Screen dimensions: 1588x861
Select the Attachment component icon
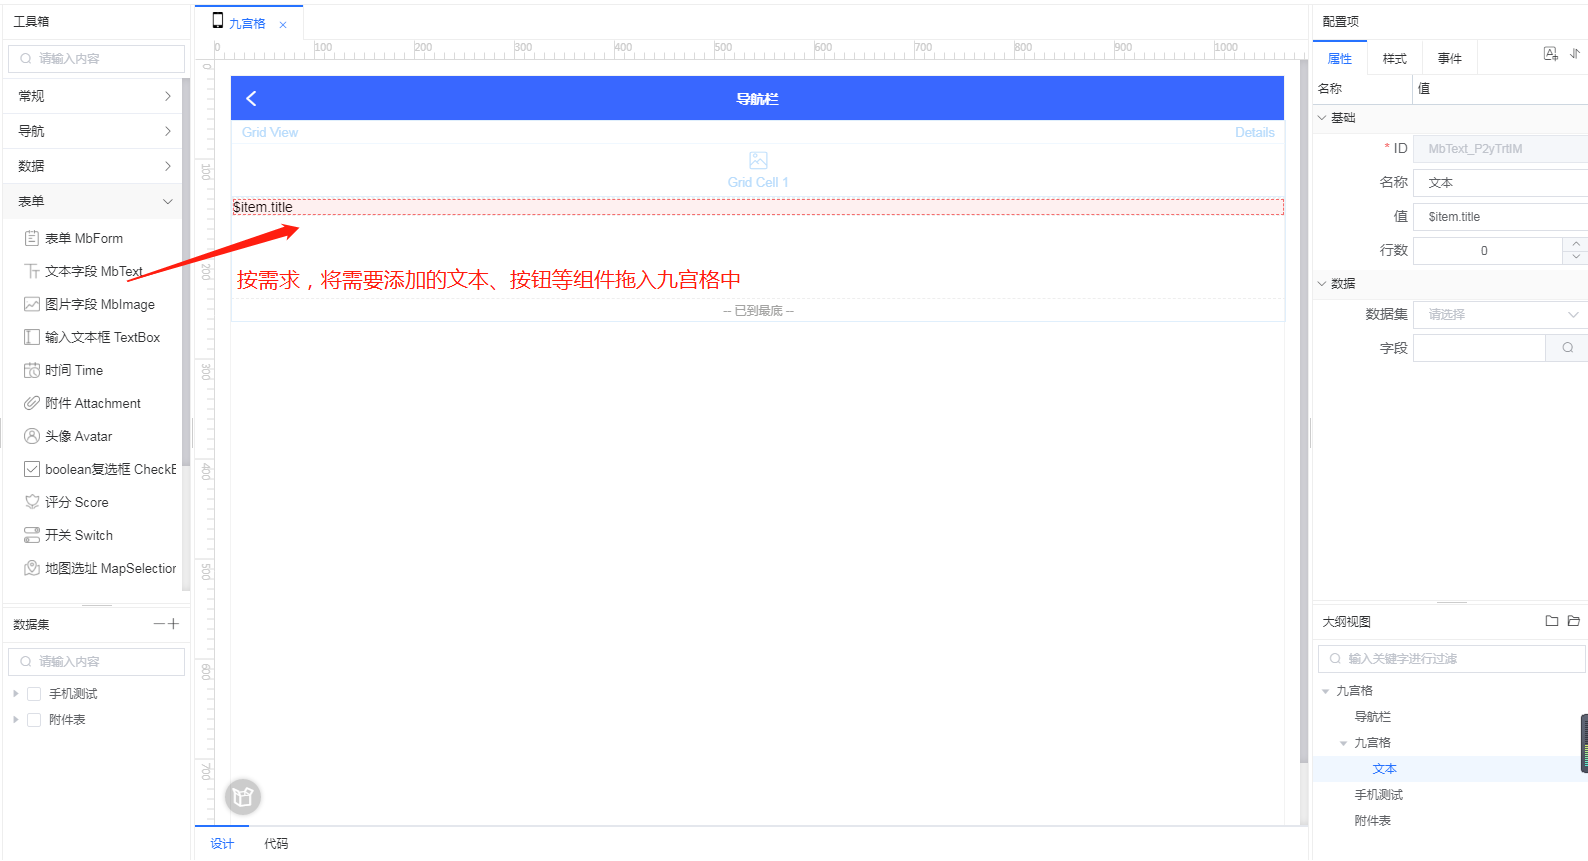click(32, 403)
